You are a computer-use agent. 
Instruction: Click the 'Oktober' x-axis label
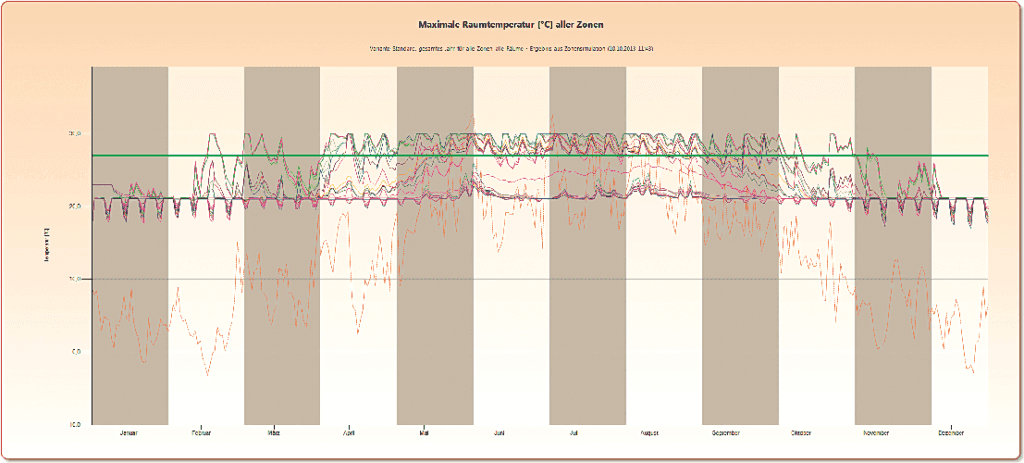coord(802,434)
